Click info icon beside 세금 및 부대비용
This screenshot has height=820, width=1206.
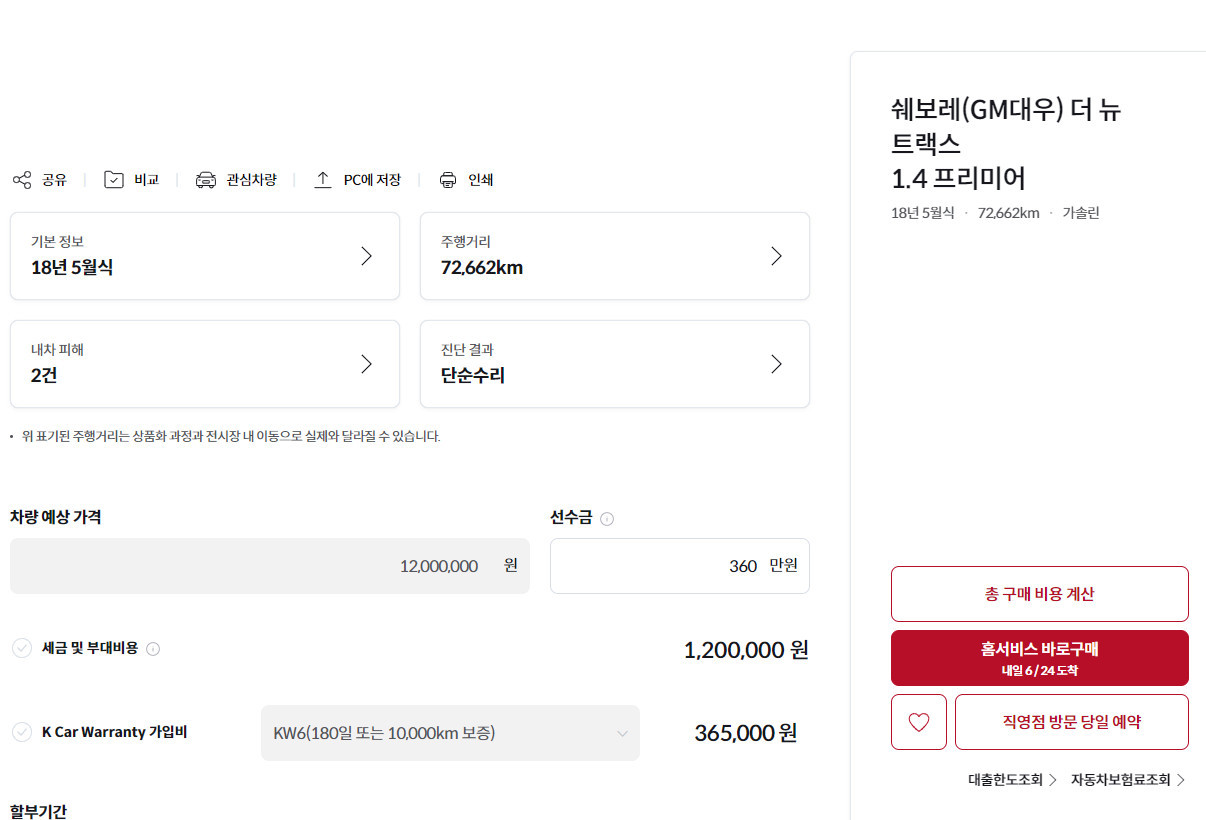(153, 649)
